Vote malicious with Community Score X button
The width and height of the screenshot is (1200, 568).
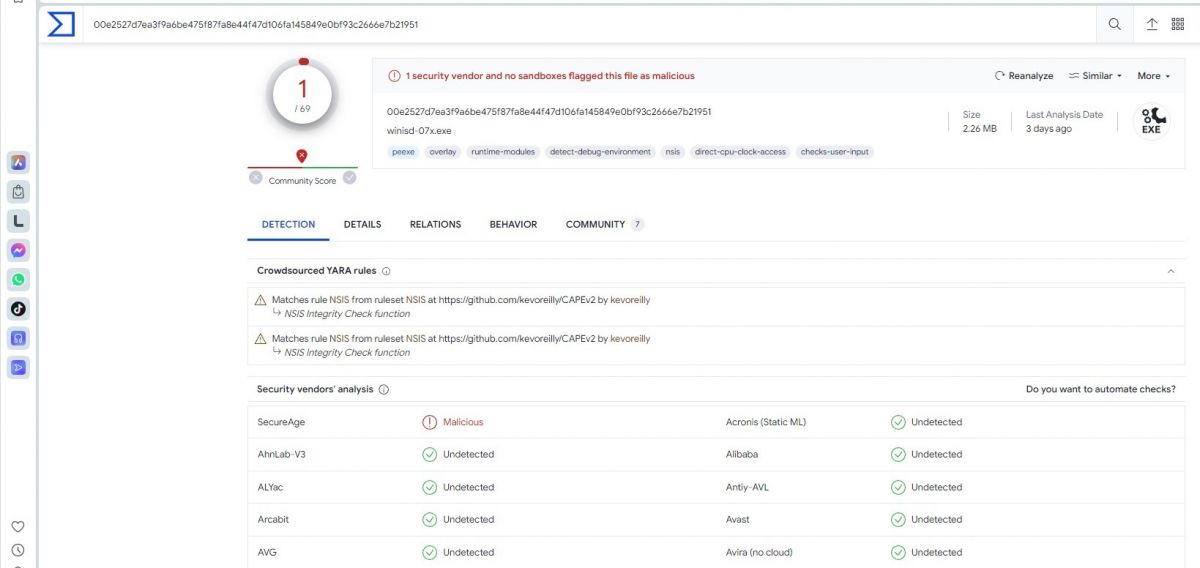click(x=256, y=178)
